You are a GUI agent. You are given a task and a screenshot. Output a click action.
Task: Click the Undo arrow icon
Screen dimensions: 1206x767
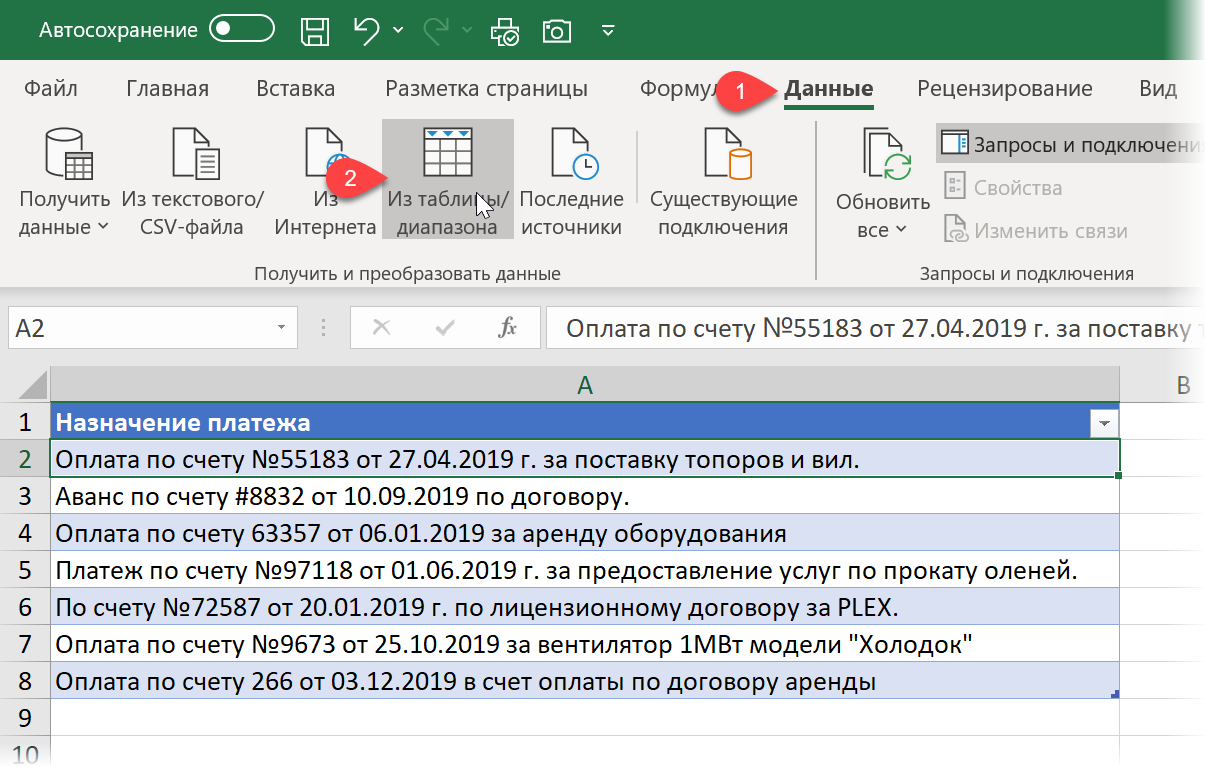pyautogui.click(x=367, y=31)
